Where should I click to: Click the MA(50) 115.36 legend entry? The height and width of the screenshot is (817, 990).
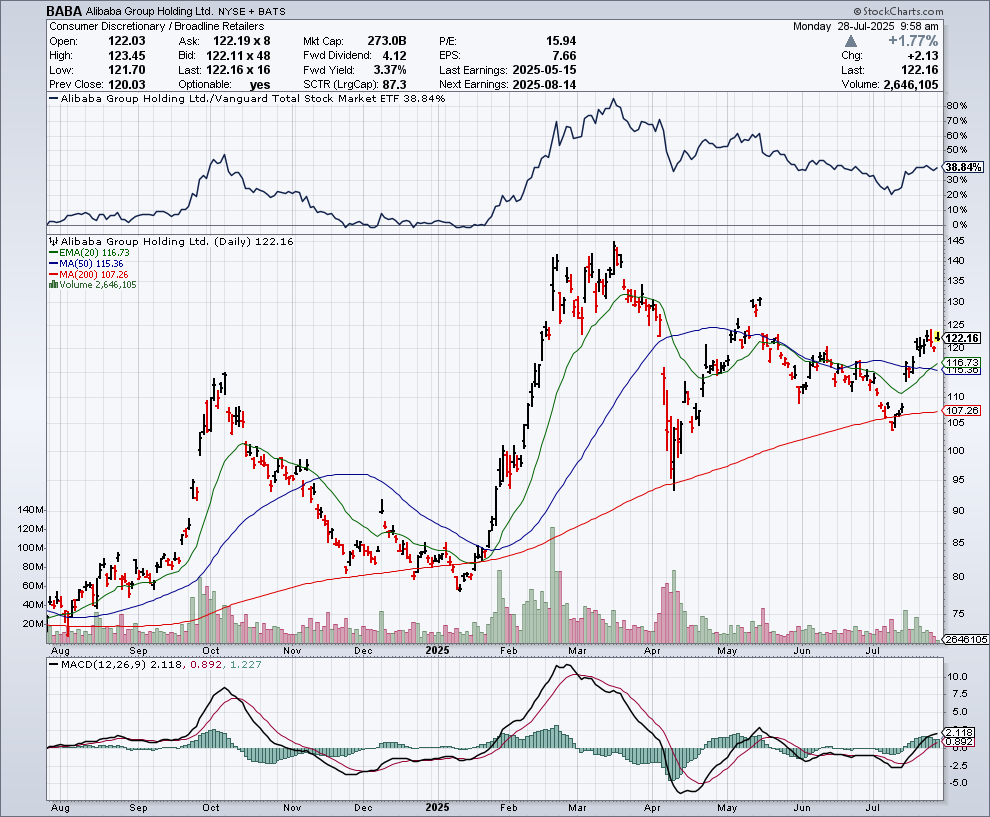tap(86, 263)
